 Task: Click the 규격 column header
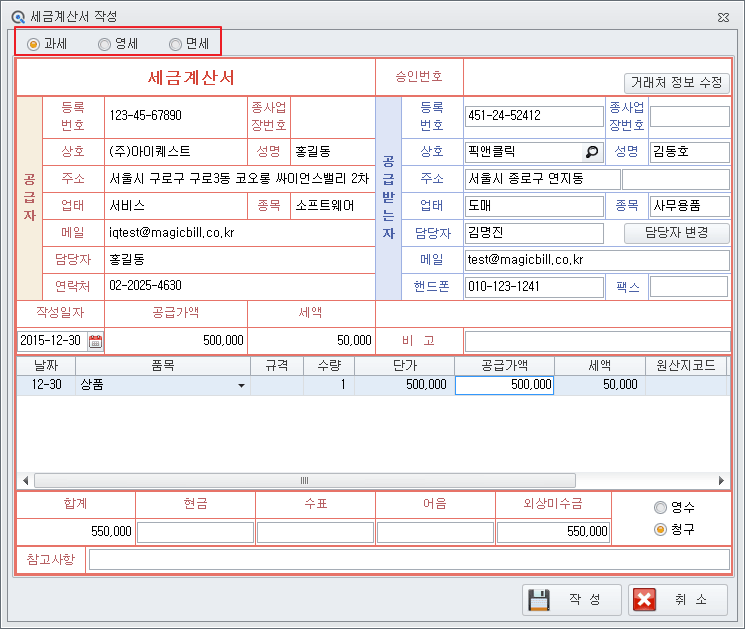pyautogui.click(x=277, y=366)
